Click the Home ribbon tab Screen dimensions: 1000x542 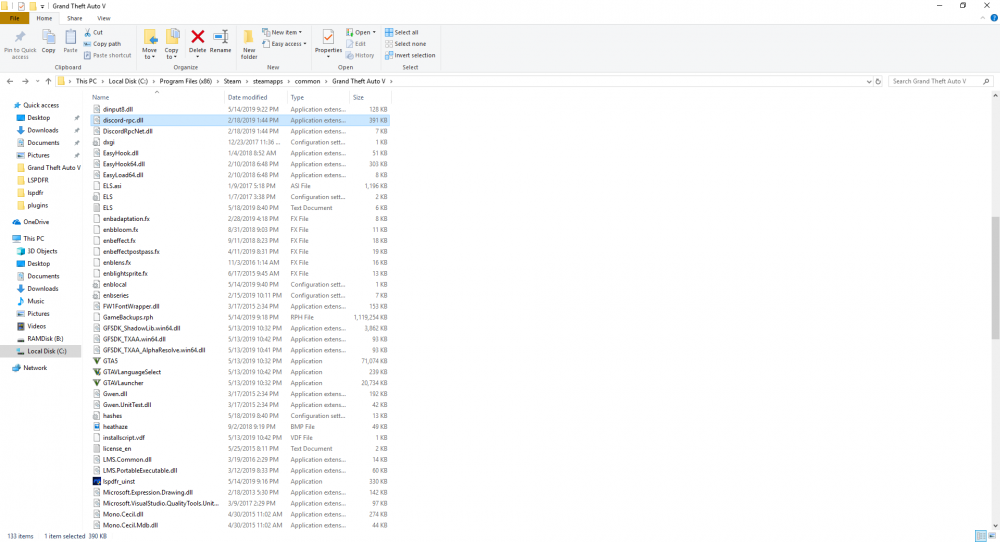click(x=44, y=18)
